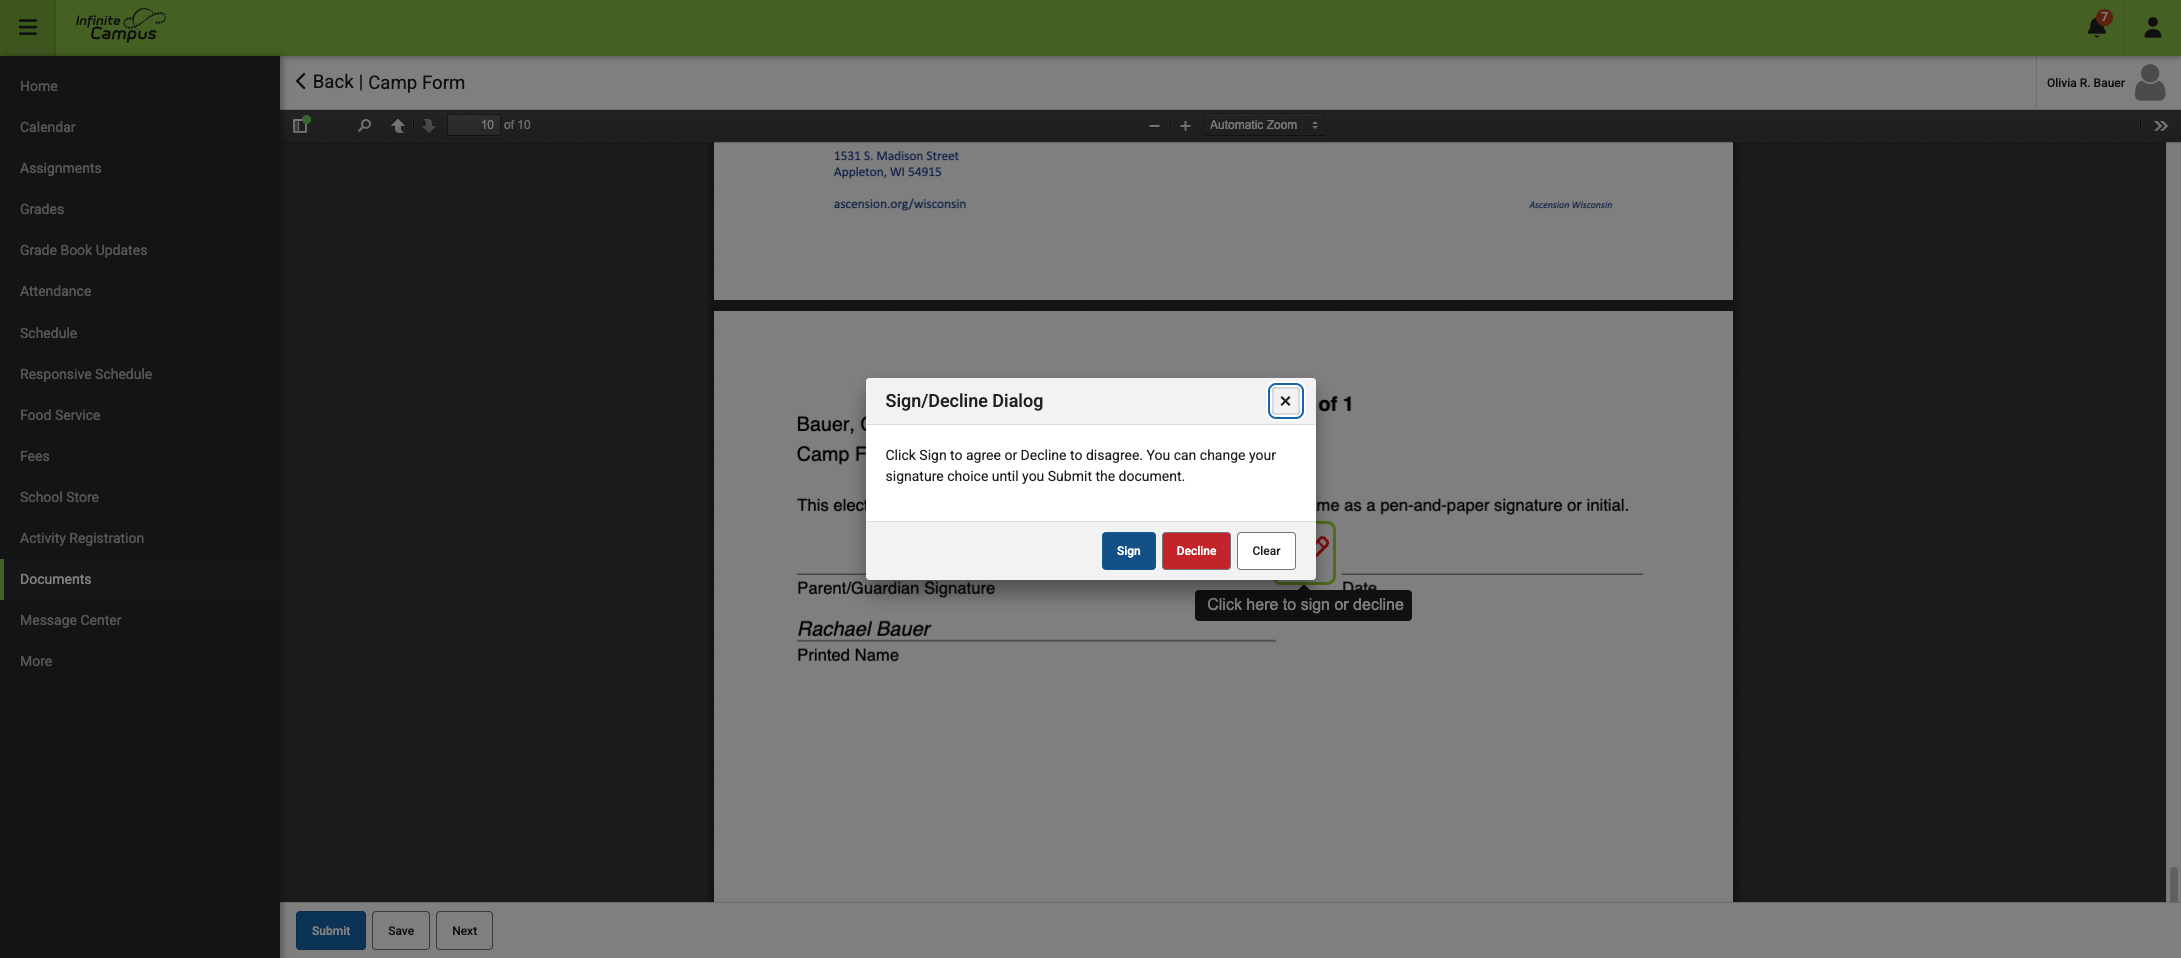Click the Olivia R. Bauer avatar picture
Screen dimensions: 2181x958
coord(2150,83)
